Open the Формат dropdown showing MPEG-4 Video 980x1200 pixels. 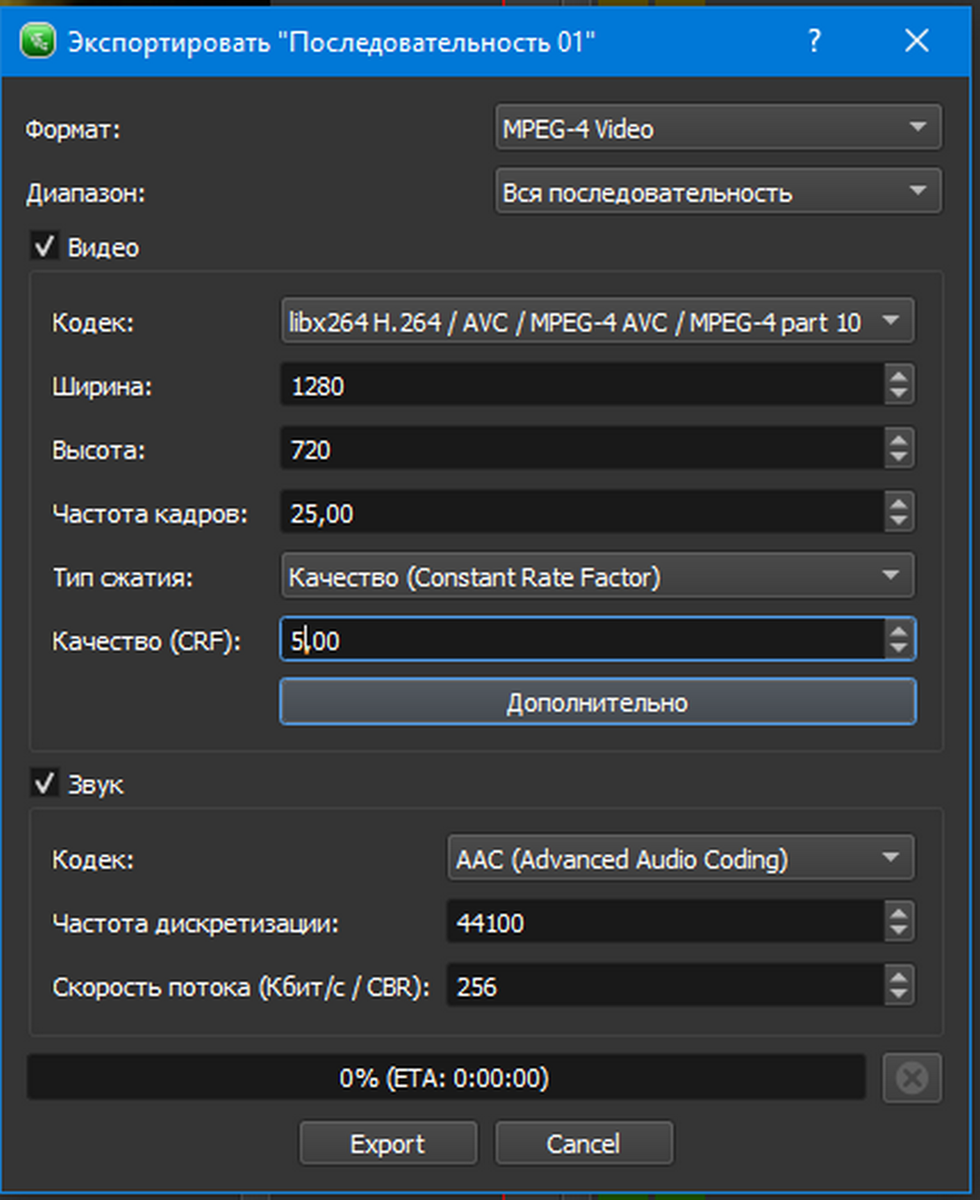(718, 128)
